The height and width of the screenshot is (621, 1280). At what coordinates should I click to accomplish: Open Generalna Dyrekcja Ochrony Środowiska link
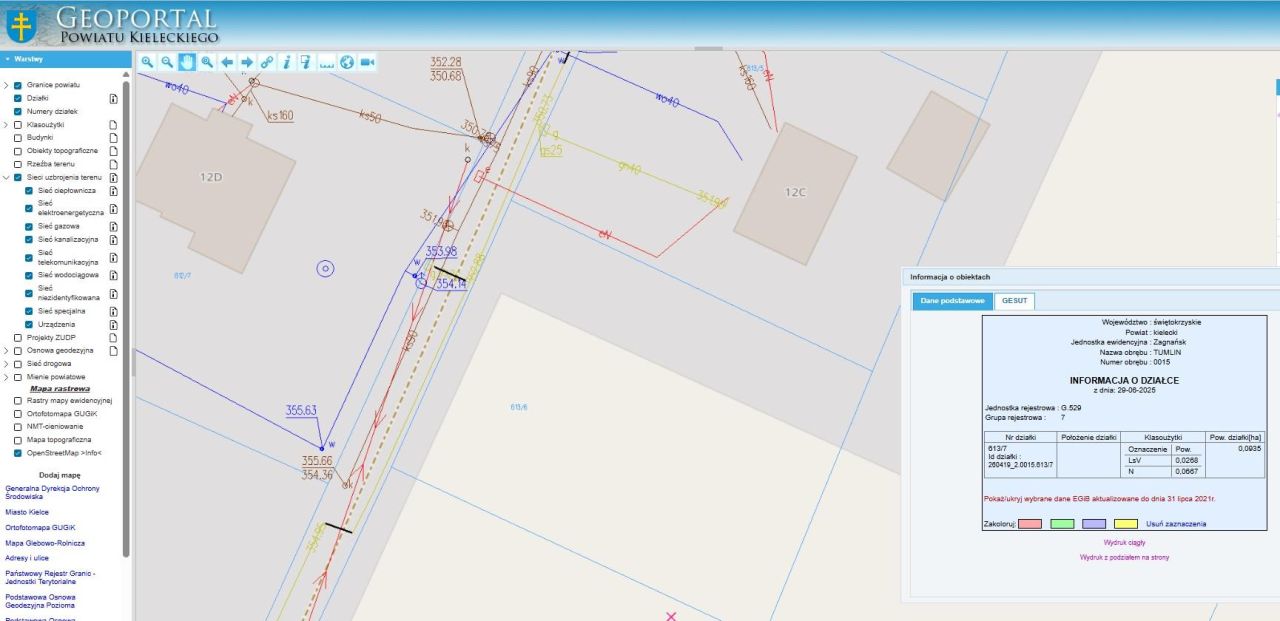tap(52, 492)
